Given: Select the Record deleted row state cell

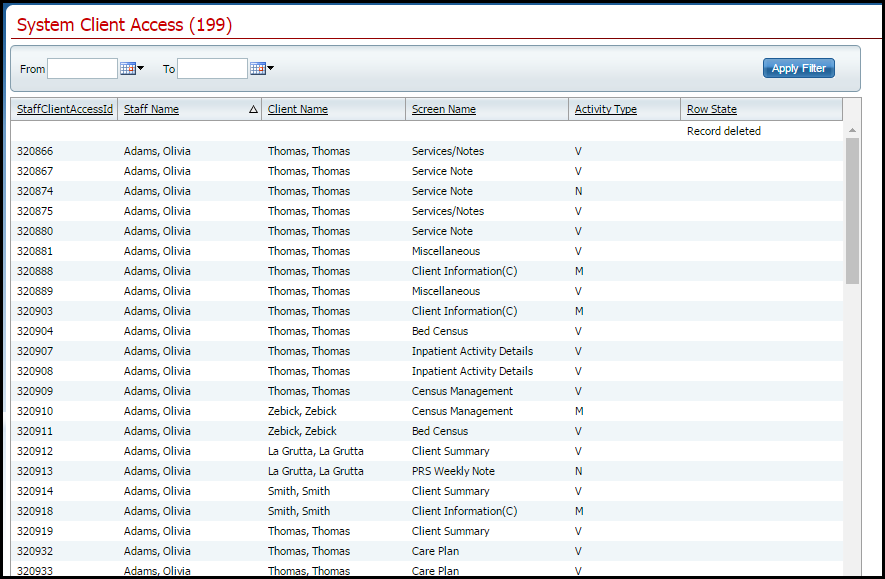Looking at the screenshot, I should [724, 131].
